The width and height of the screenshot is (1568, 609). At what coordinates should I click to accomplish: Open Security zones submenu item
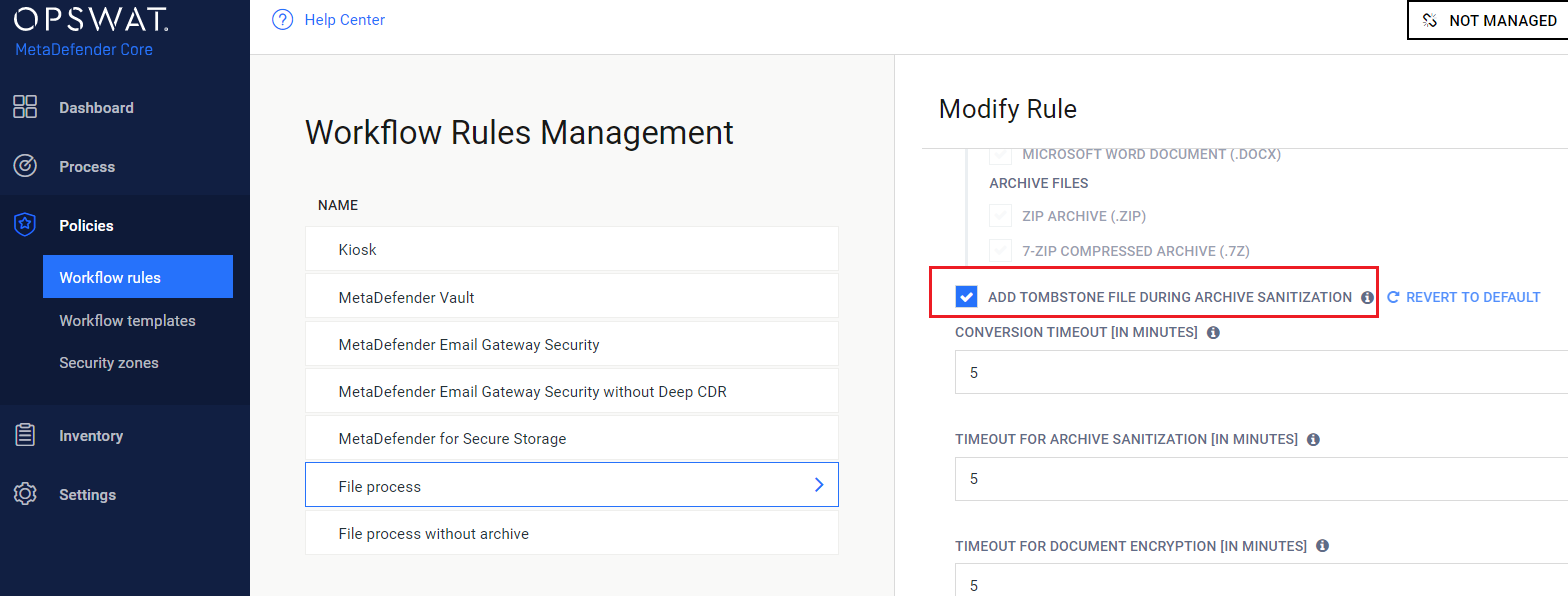coord(109,363)
